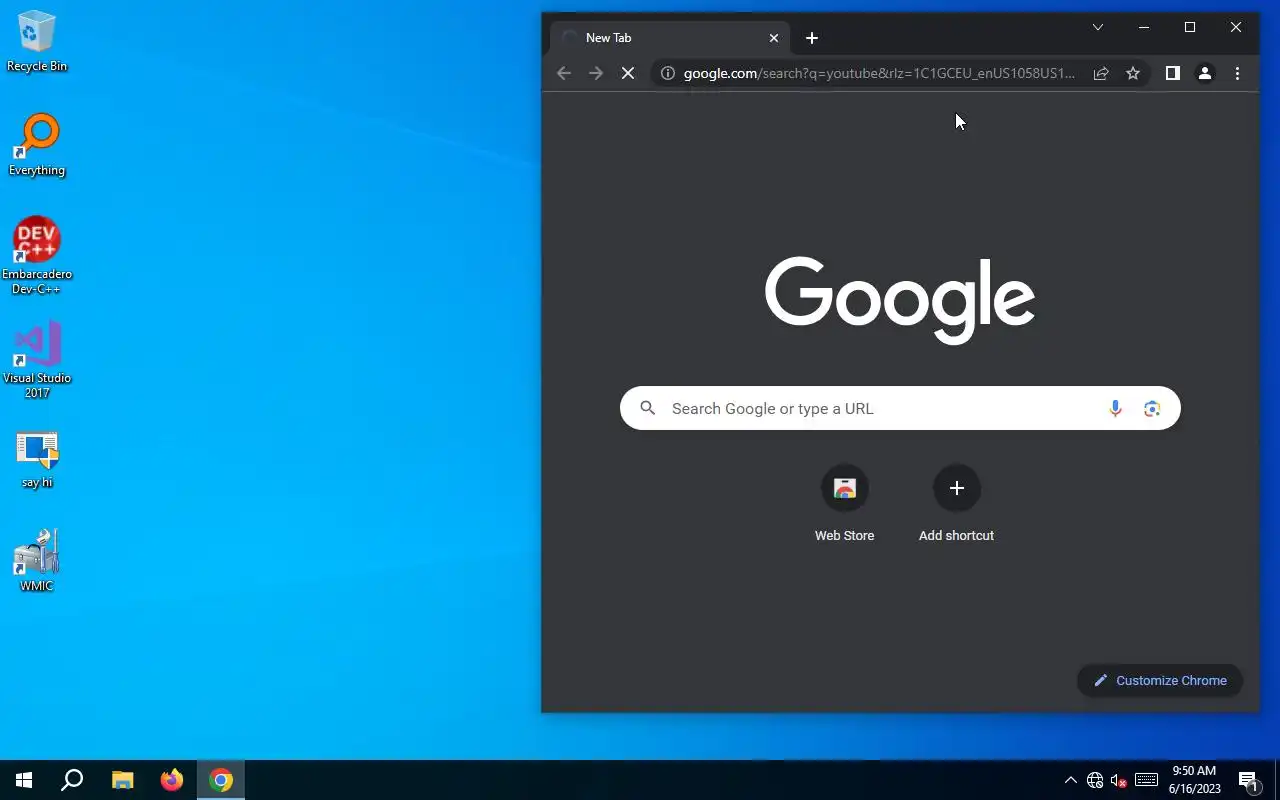1280x800 pixels.
Task: Select Visual Studio 2017 desktop shortcut
Action: coord(37,360)
